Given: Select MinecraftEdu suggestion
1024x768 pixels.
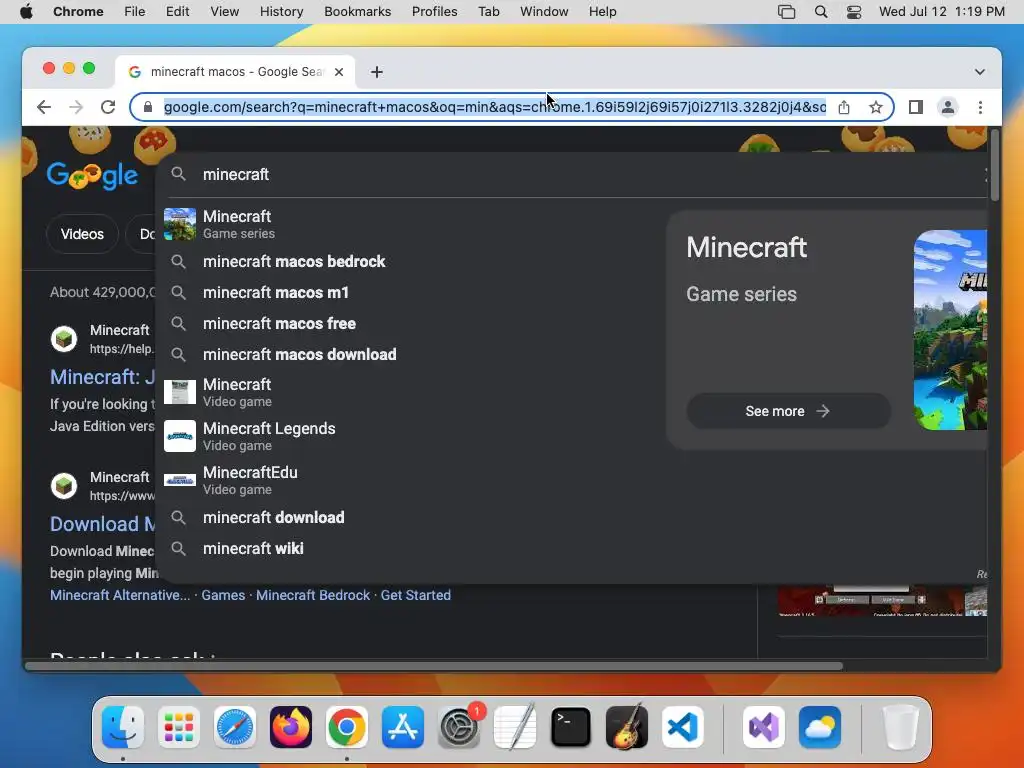Looking at the screenshot, I should [411, 480].
